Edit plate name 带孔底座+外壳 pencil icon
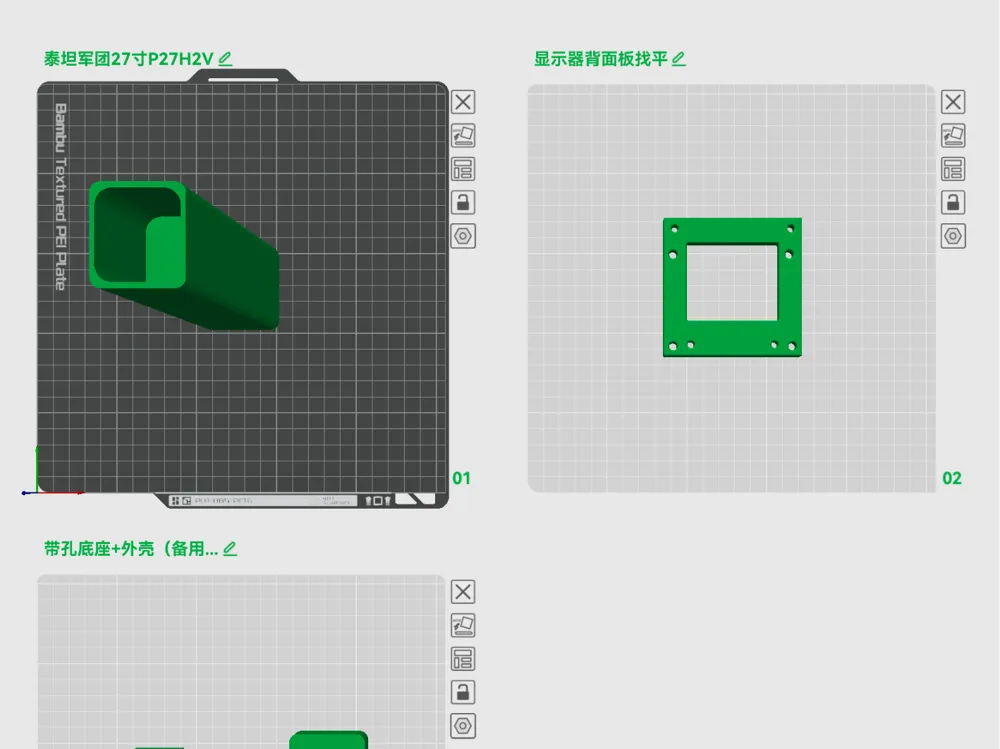Image resolution: width=1000 pixels, height=749 pixels. [230, 549]
